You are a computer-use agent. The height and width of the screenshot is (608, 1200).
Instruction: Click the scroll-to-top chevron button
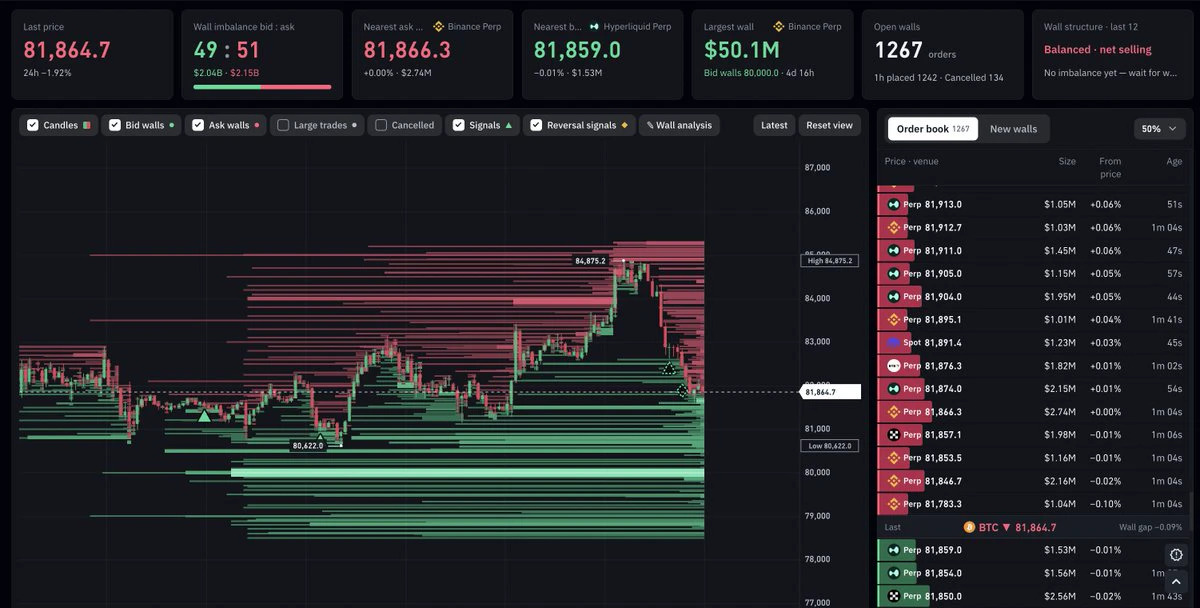(x=1176, y=581)
